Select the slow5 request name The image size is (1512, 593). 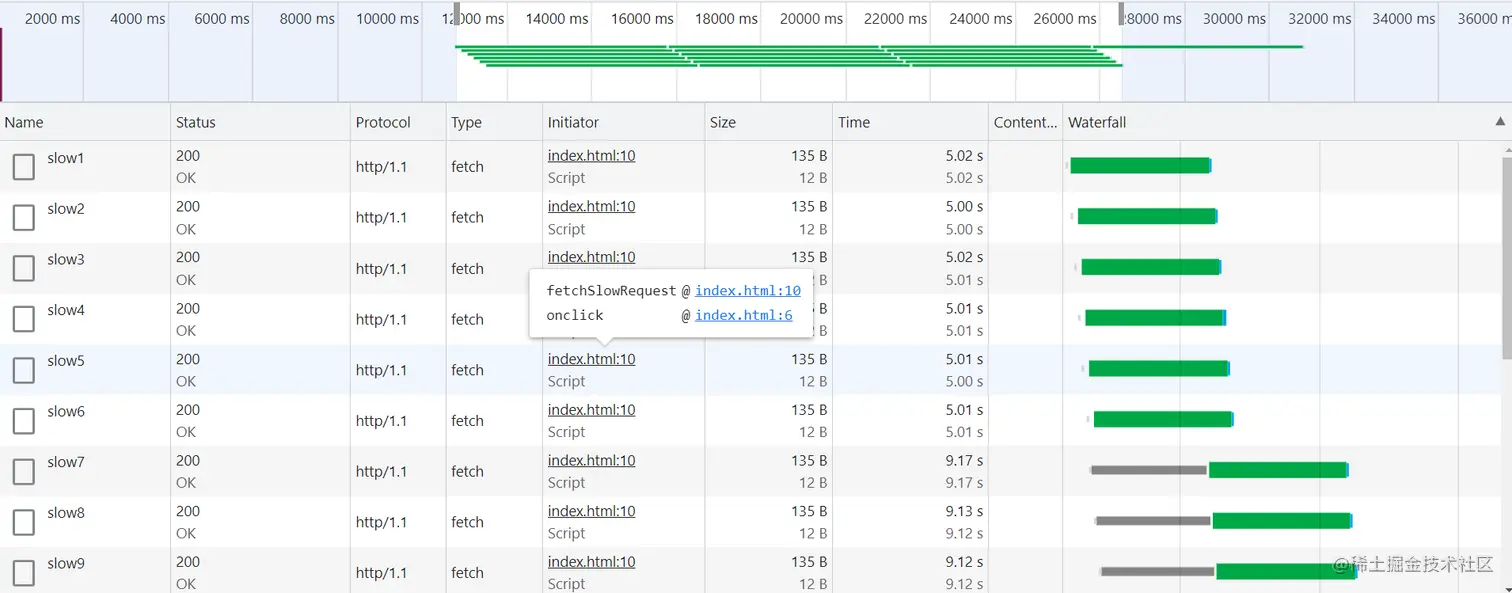[x=66, y=361]
